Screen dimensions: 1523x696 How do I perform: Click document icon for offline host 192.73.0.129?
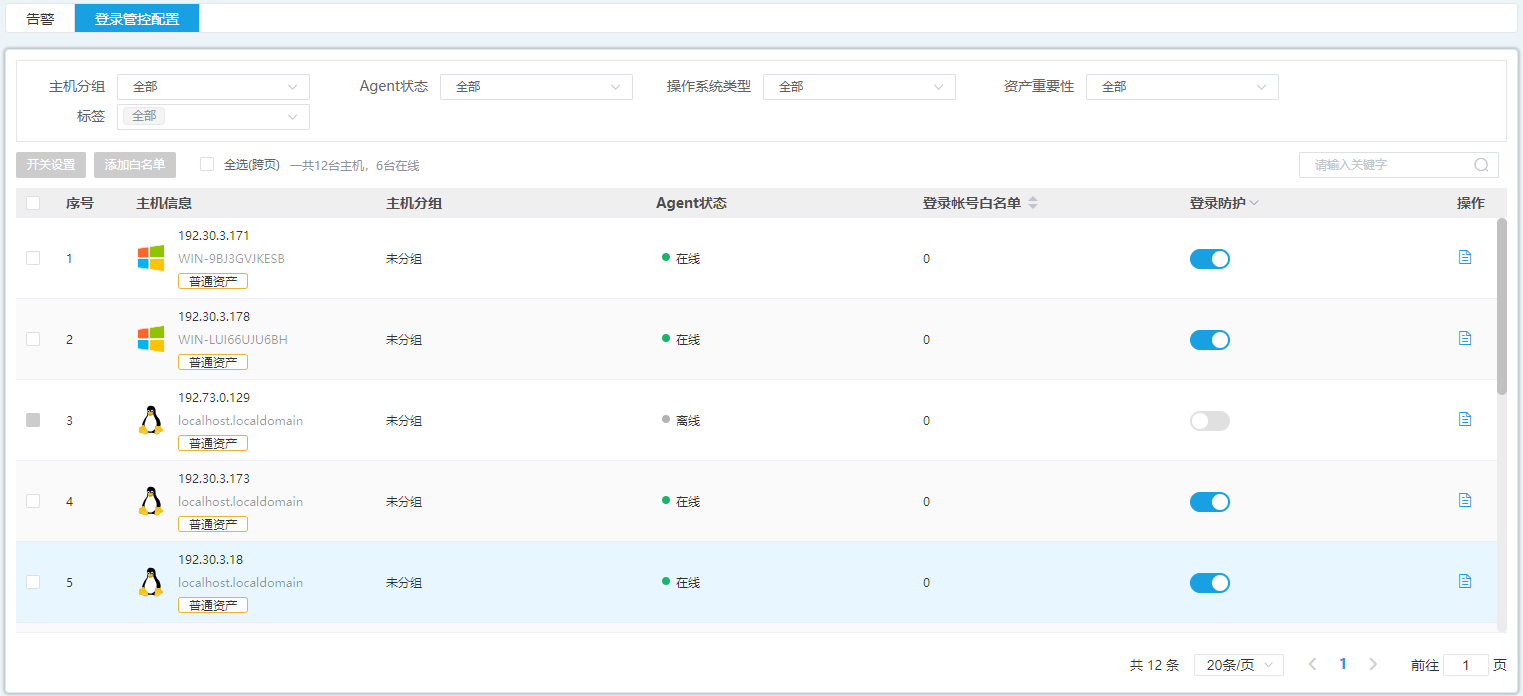[1465, 419]
